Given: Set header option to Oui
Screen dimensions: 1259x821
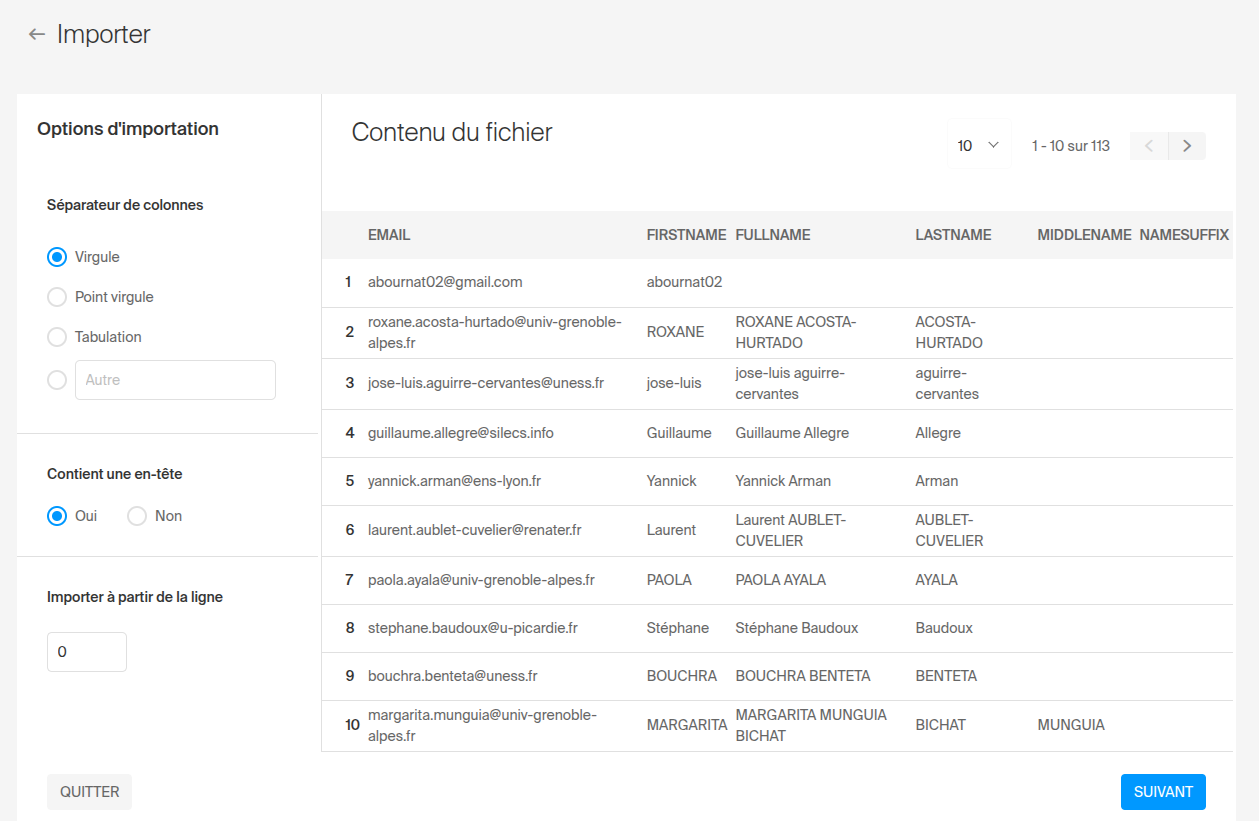Looking at the screenshot, I should pos(58,516).
